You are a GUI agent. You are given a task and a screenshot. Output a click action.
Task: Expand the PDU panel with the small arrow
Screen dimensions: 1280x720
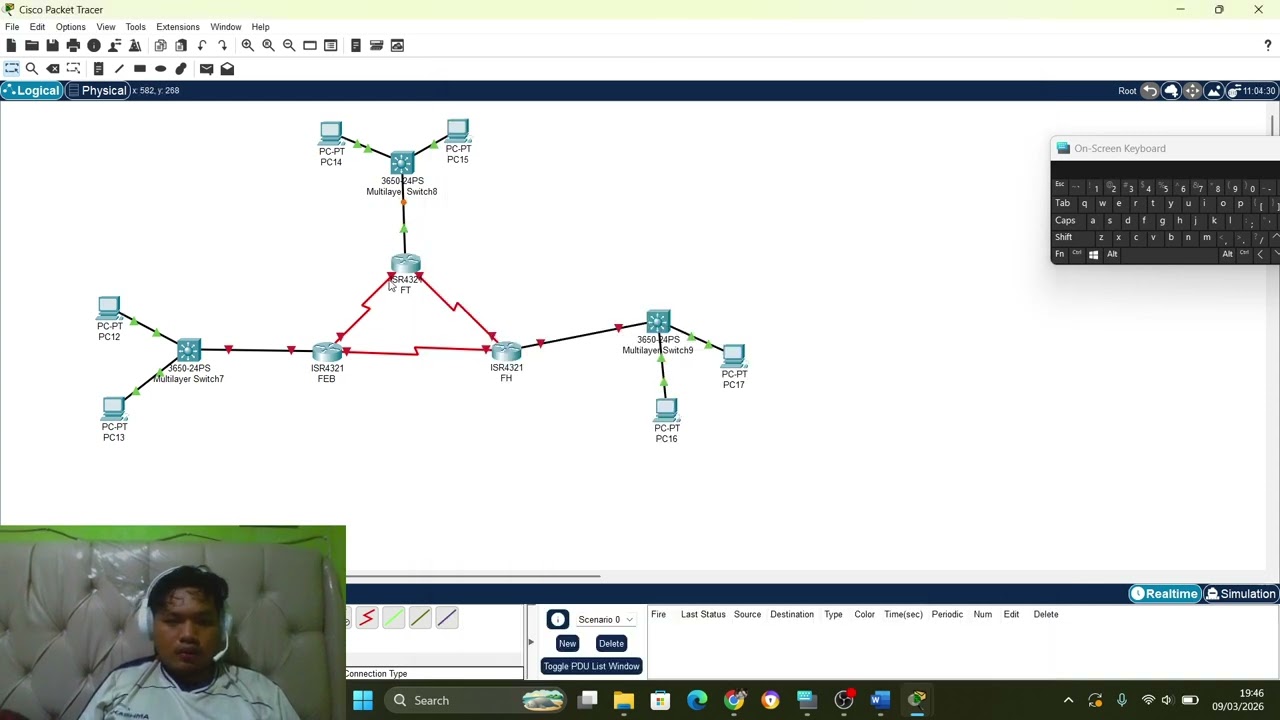tap(531, 642)
